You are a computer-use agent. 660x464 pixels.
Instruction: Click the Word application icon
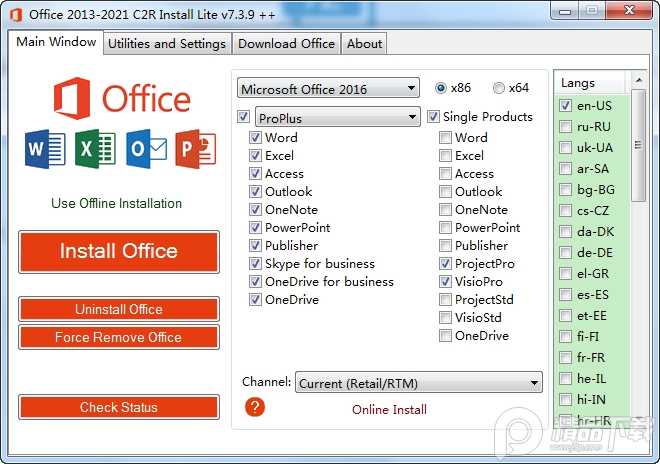pyautogui.click(x=45, y=149)
